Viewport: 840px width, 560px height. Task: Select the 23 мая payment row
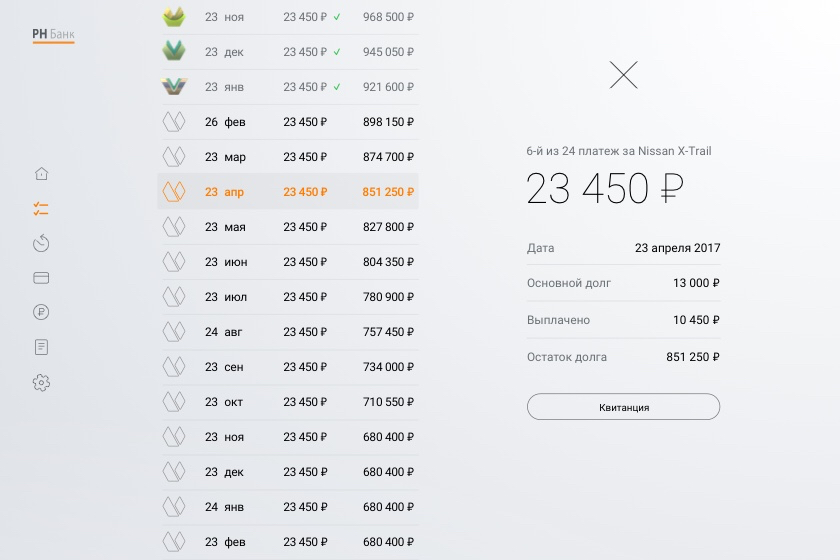point(288,227)
